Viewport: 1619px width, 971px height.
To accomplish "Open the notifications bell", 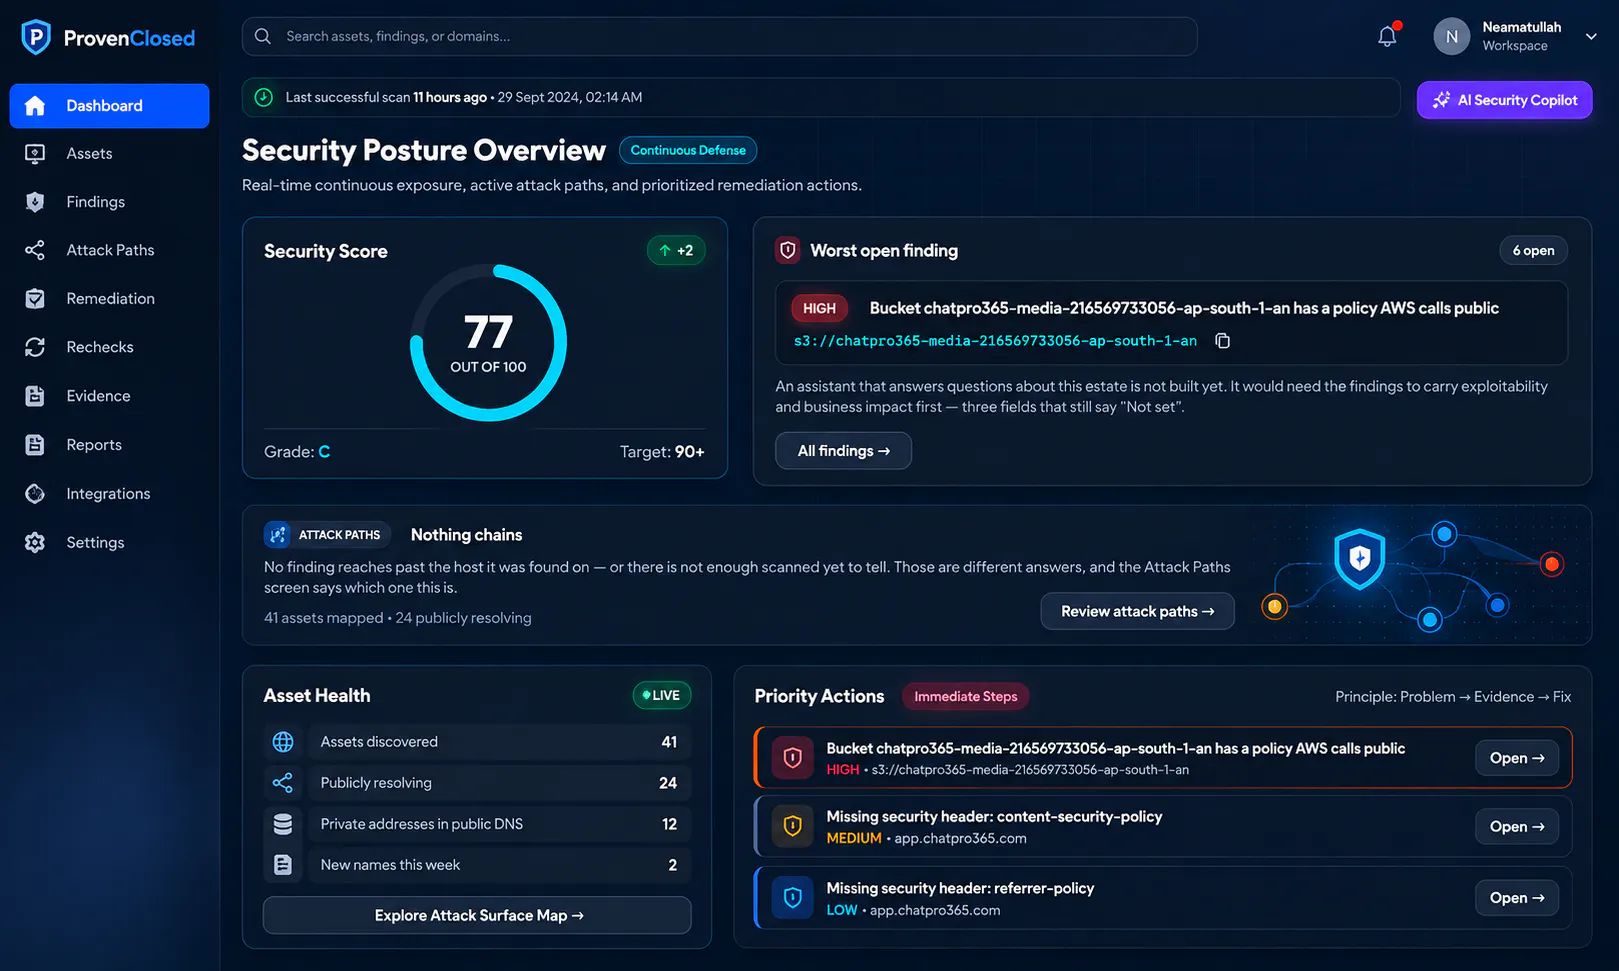I will (1387, 36).
